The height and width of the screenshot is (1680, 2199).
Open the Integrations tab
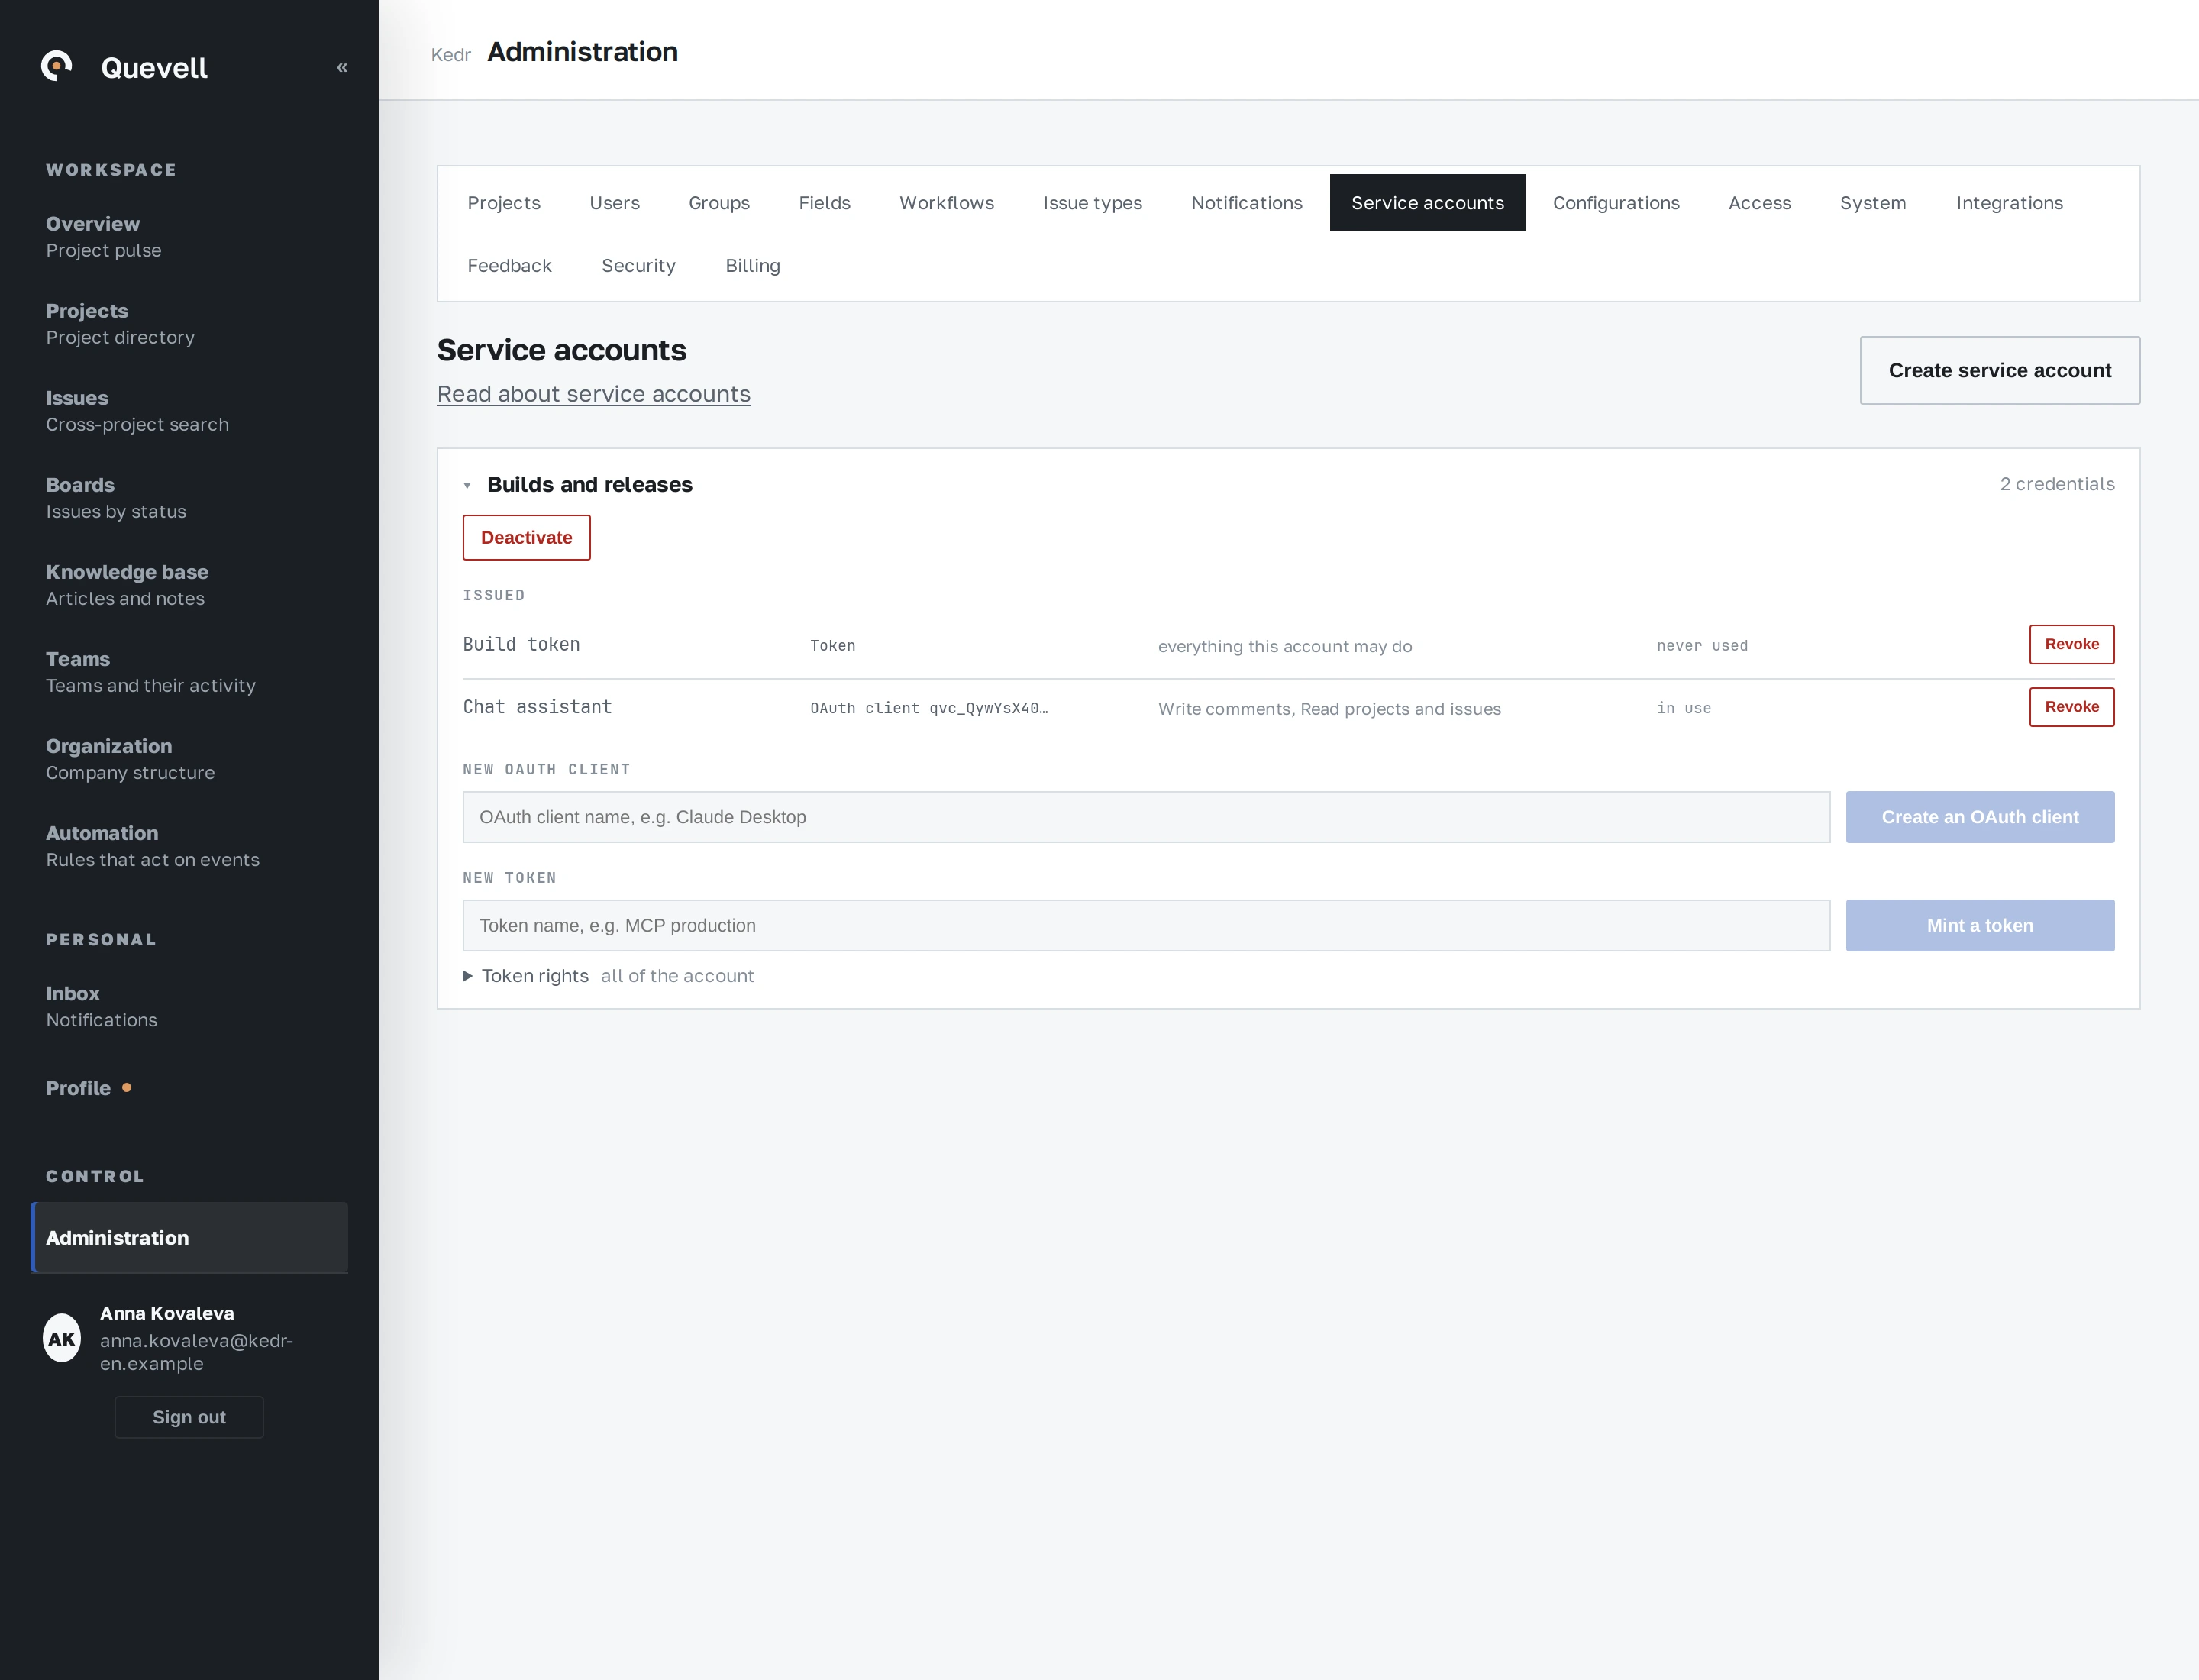point(2009,203)
